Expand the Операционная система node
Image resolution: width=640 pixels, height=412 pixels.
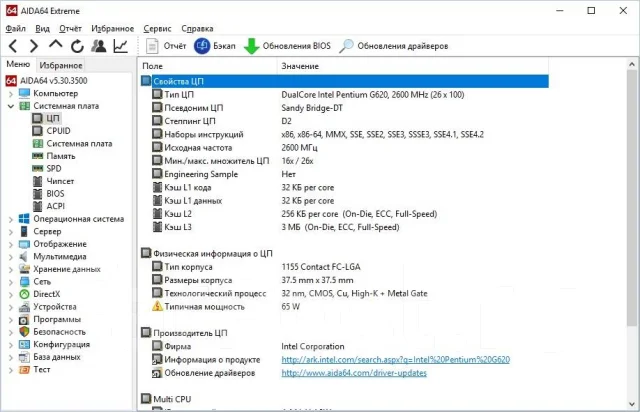[11, 220]
